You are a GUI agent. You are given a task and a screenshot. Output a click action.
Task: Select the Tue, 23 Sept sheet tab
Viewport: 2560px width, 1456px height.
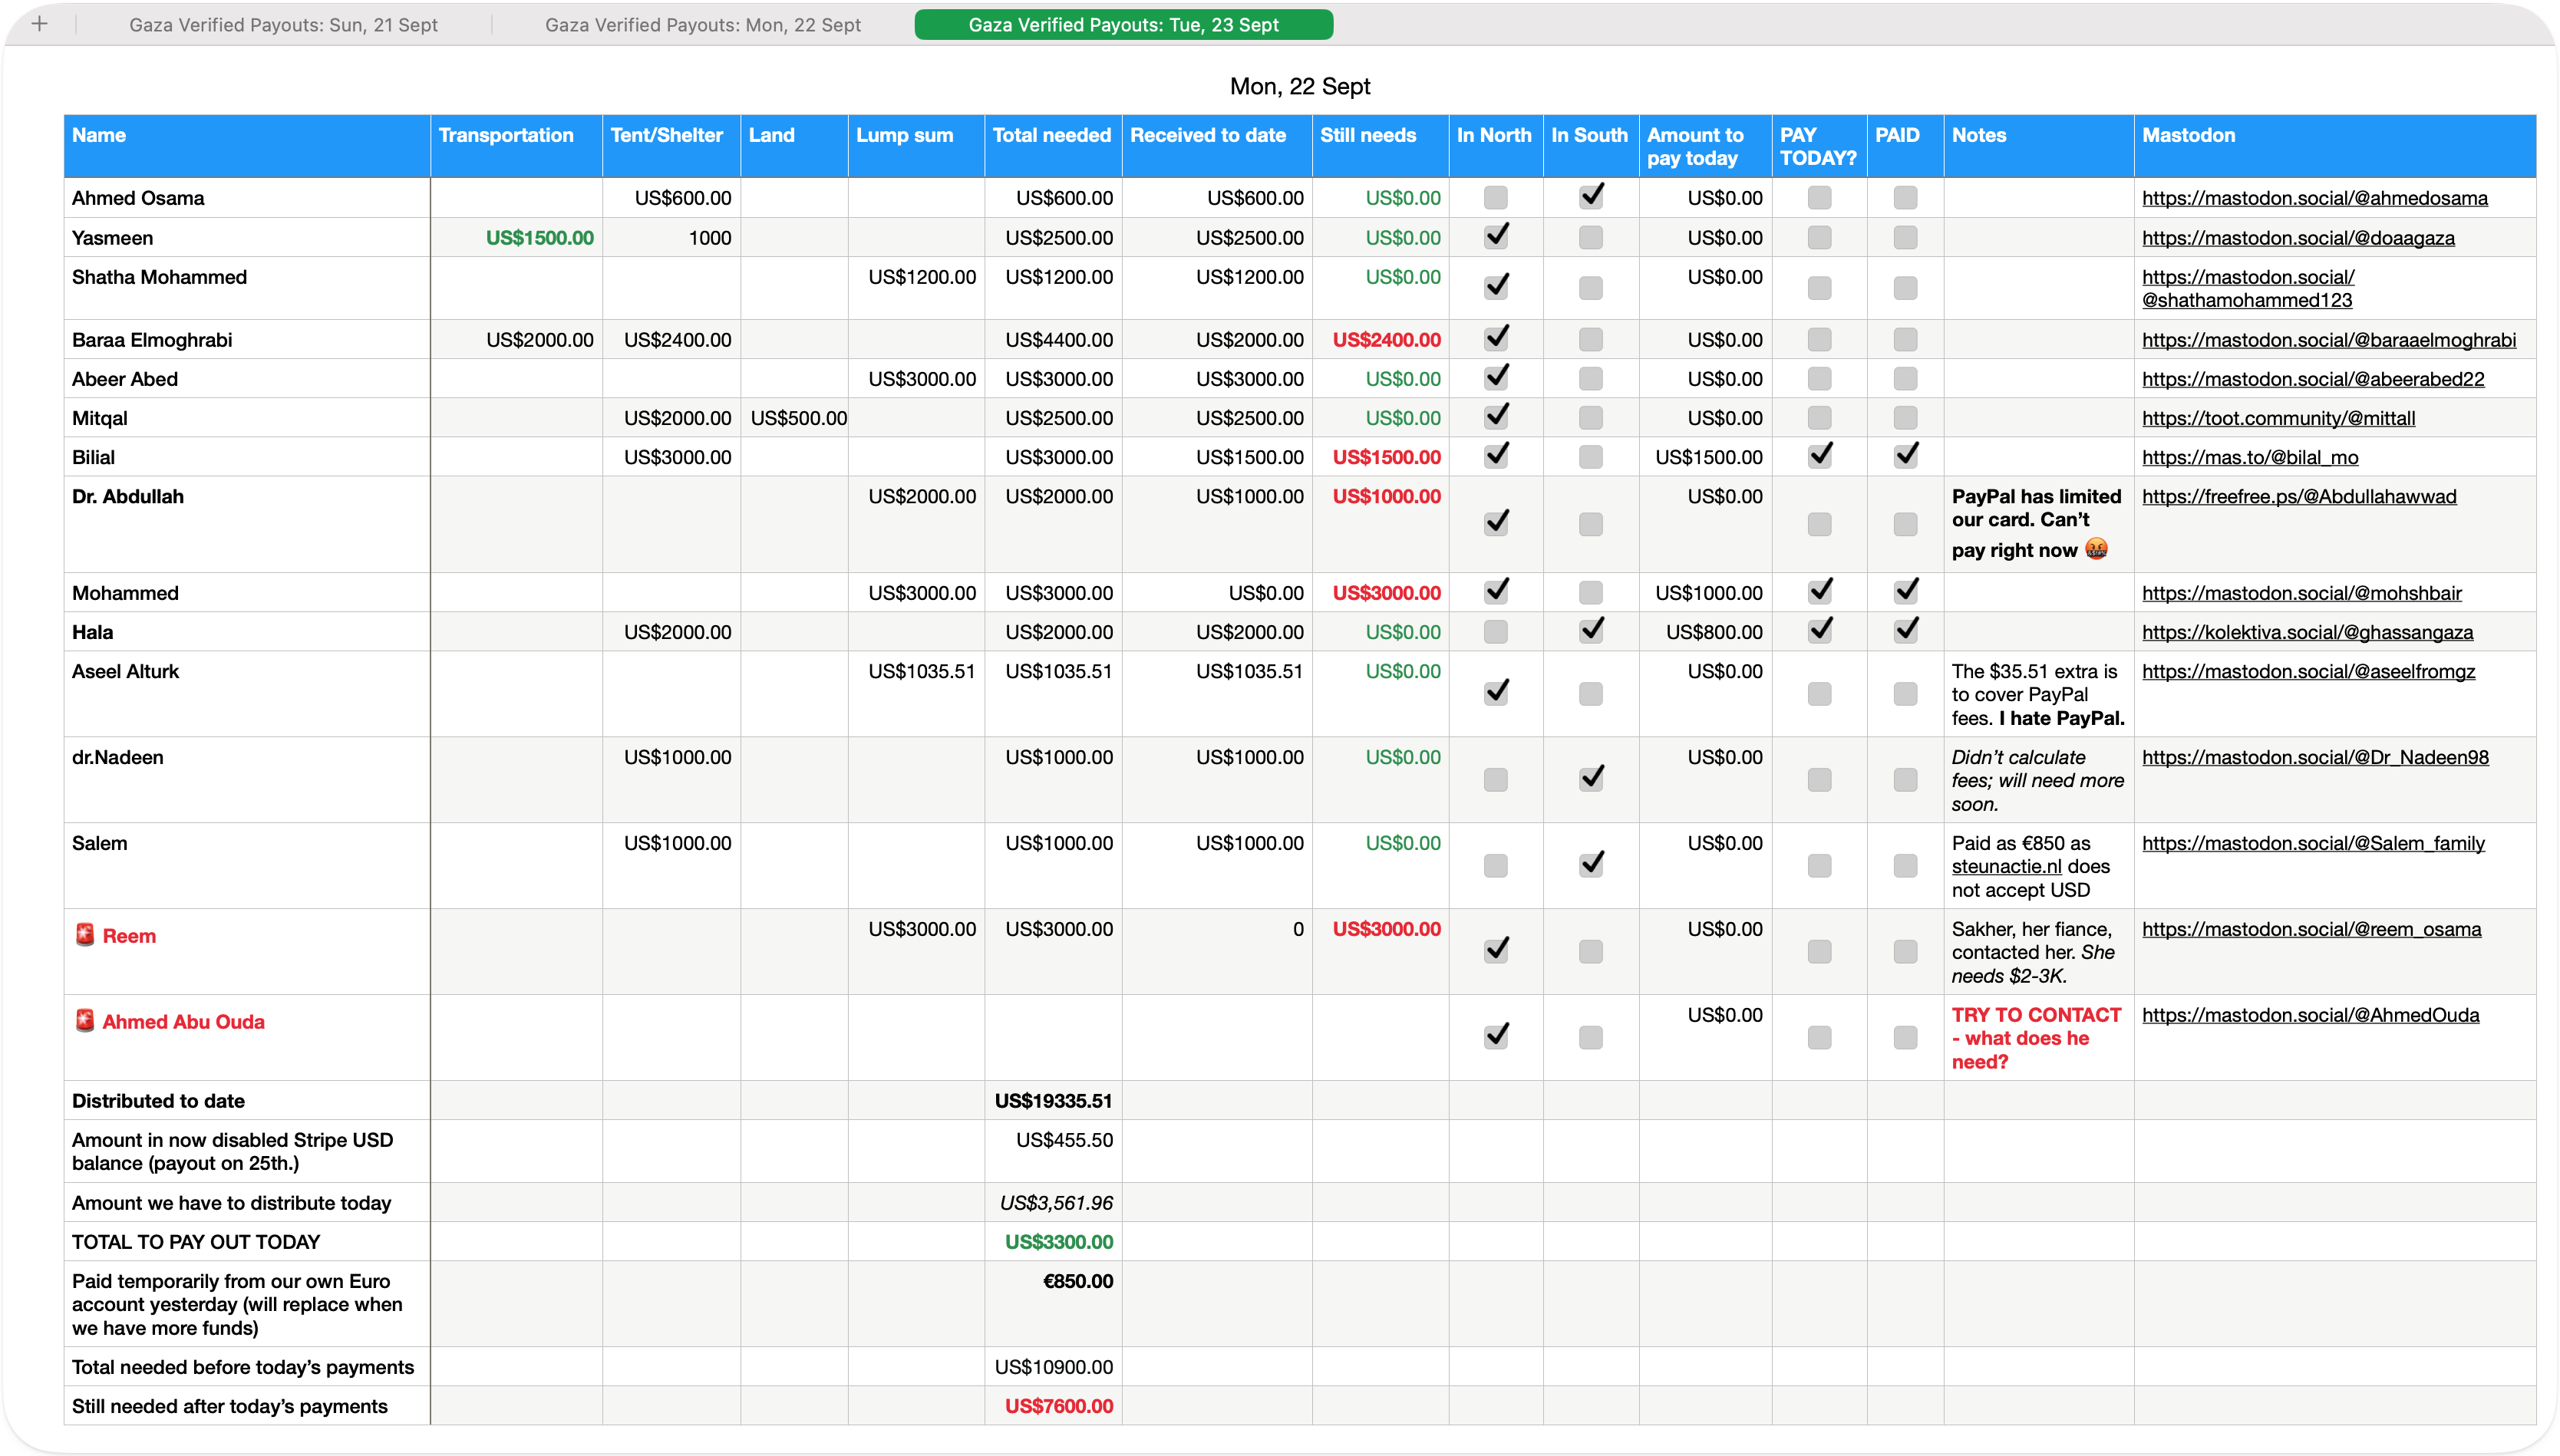1123,25
